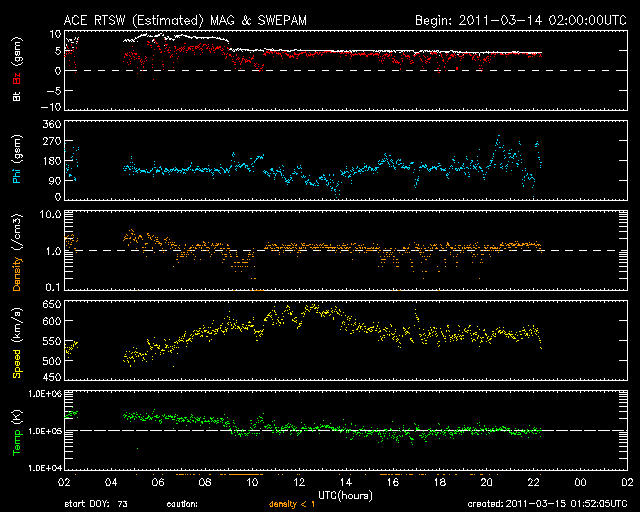Click the red "Bz" axis label
The width and height of the screenshot is (640, 512).
click(x=17, y=78)
